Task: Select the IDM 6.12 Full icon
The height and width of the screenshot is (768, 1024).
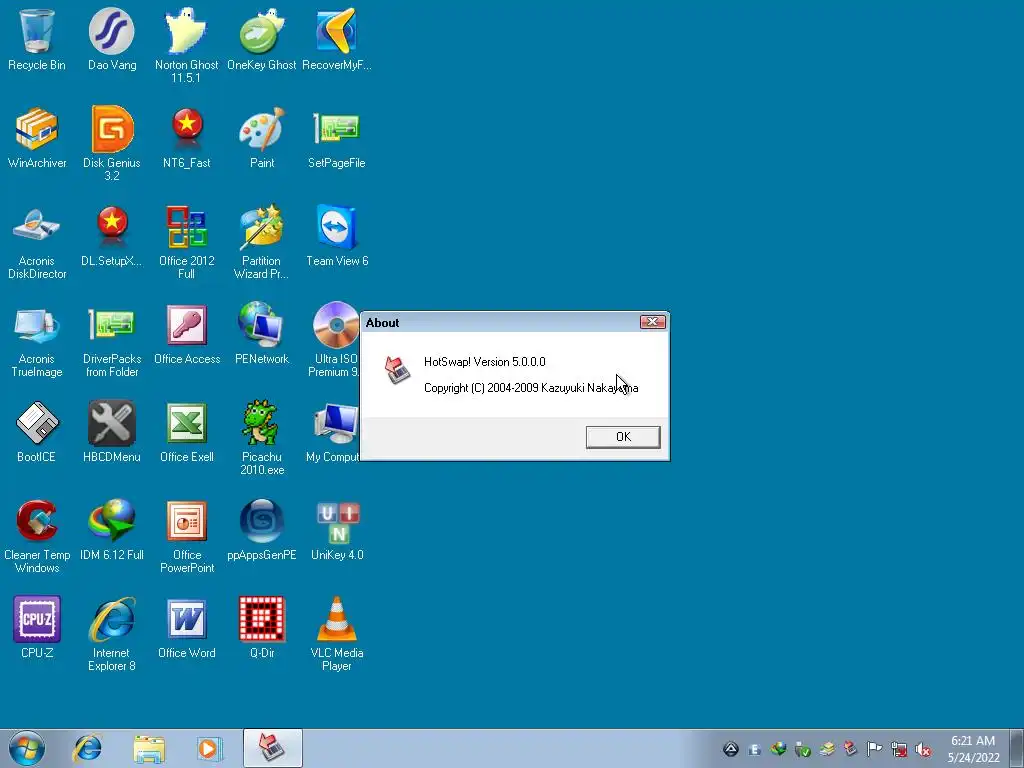Action: (x=112, y=529)
